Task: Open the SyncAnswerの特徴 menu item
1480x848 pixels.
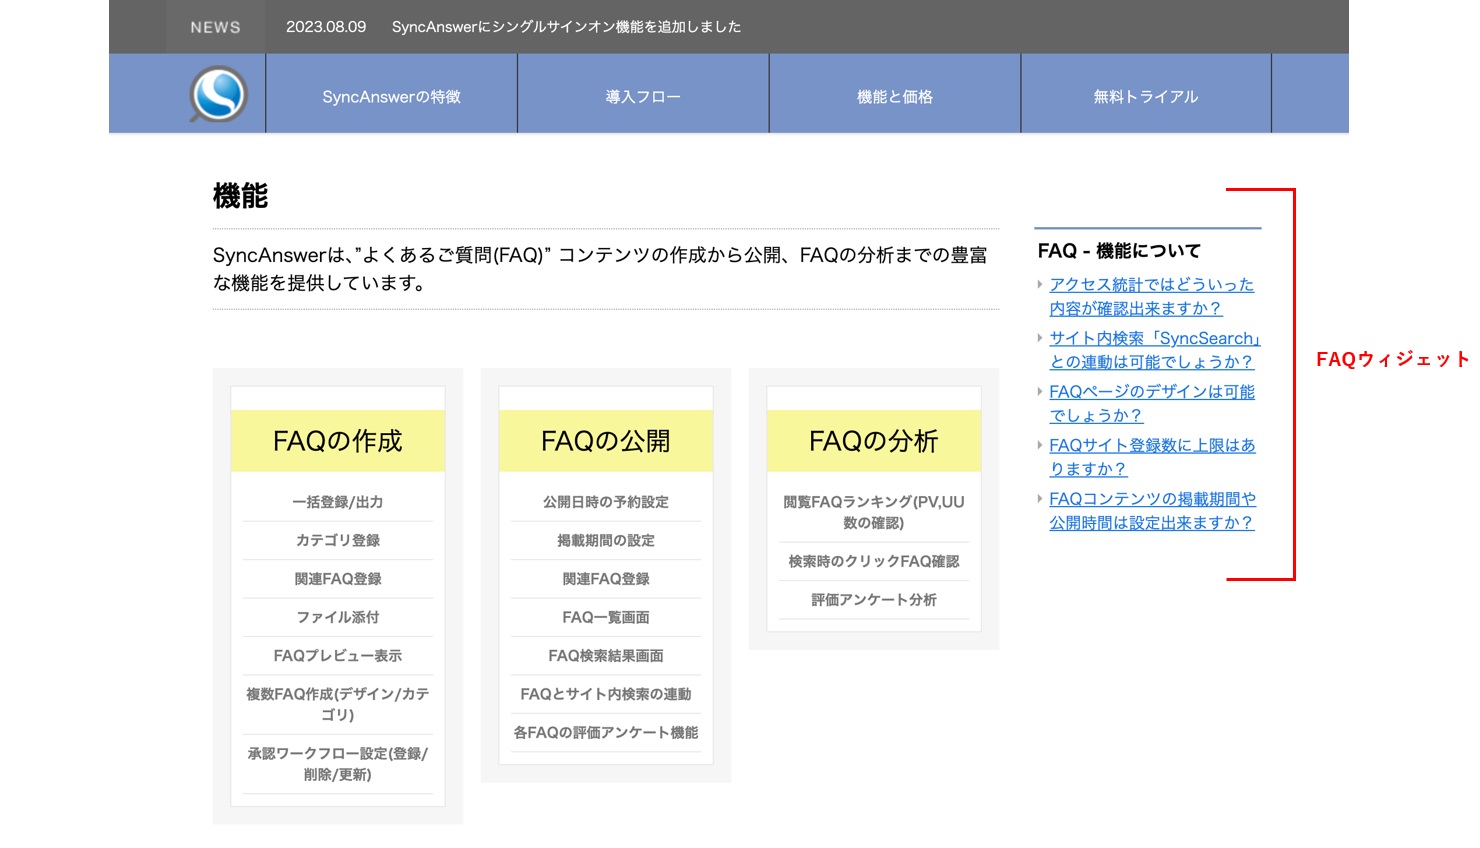Action: 391,97
